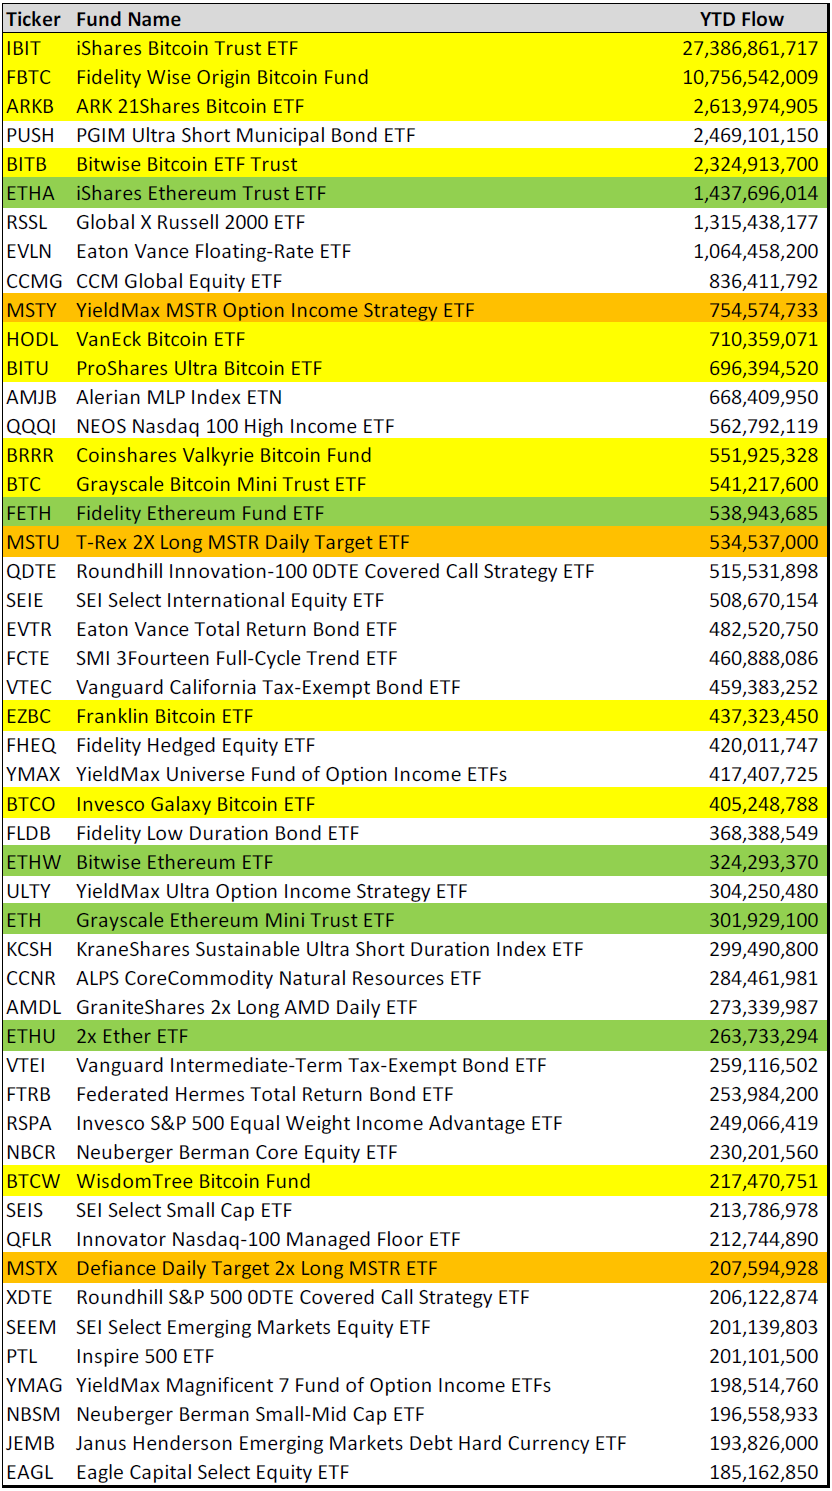This screenshot has height=1491, width=832.
Task: Select iShares Bitcoin Trust ETF fund name
Action: tap(187, 48)
